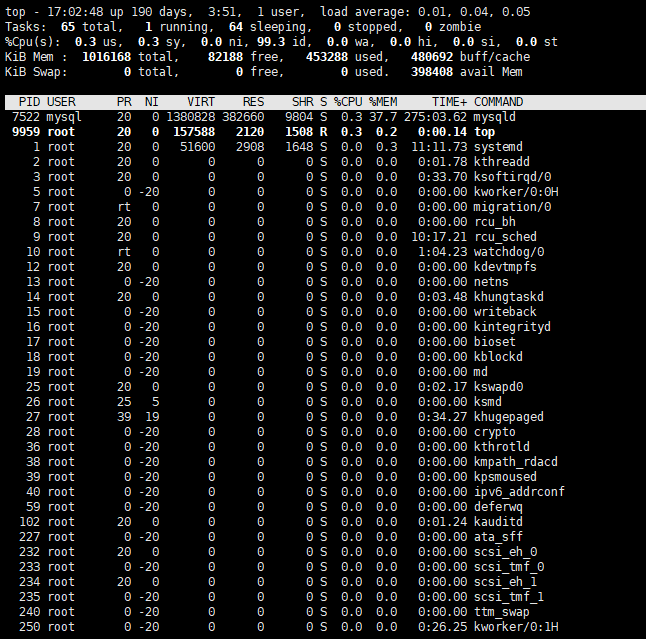Click the TIME+ column header
The image size is (646, 639).
pos(449,102)
